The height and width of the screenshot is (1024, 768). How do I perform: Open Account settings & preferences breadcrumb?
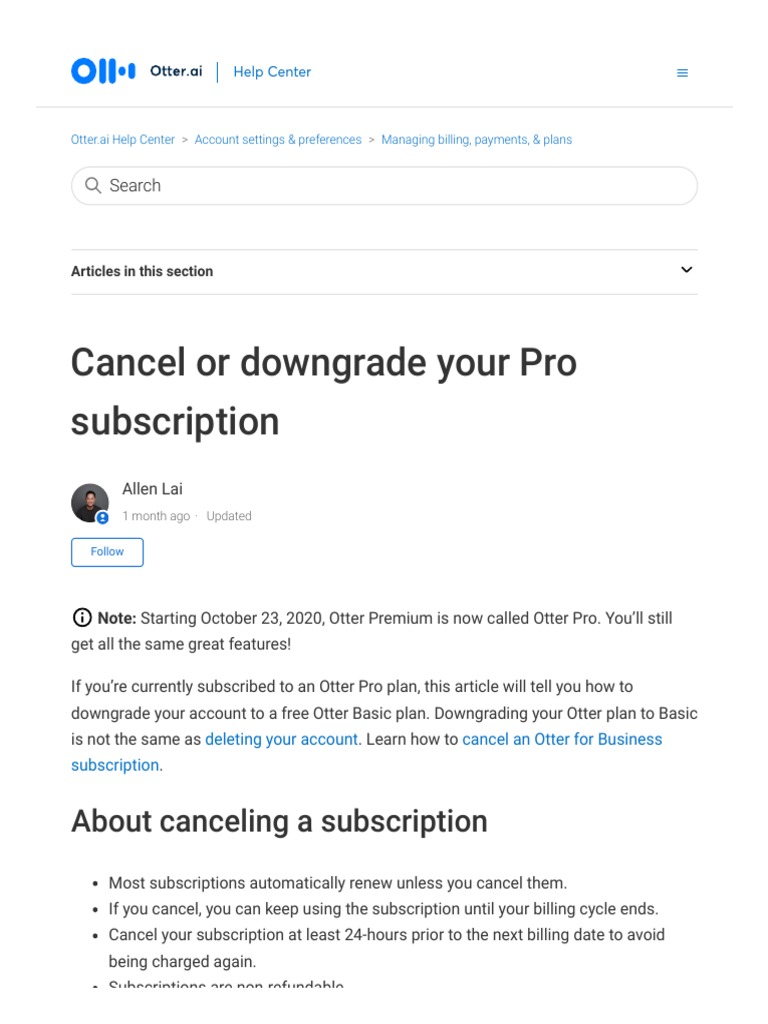[x=278, y=140]
